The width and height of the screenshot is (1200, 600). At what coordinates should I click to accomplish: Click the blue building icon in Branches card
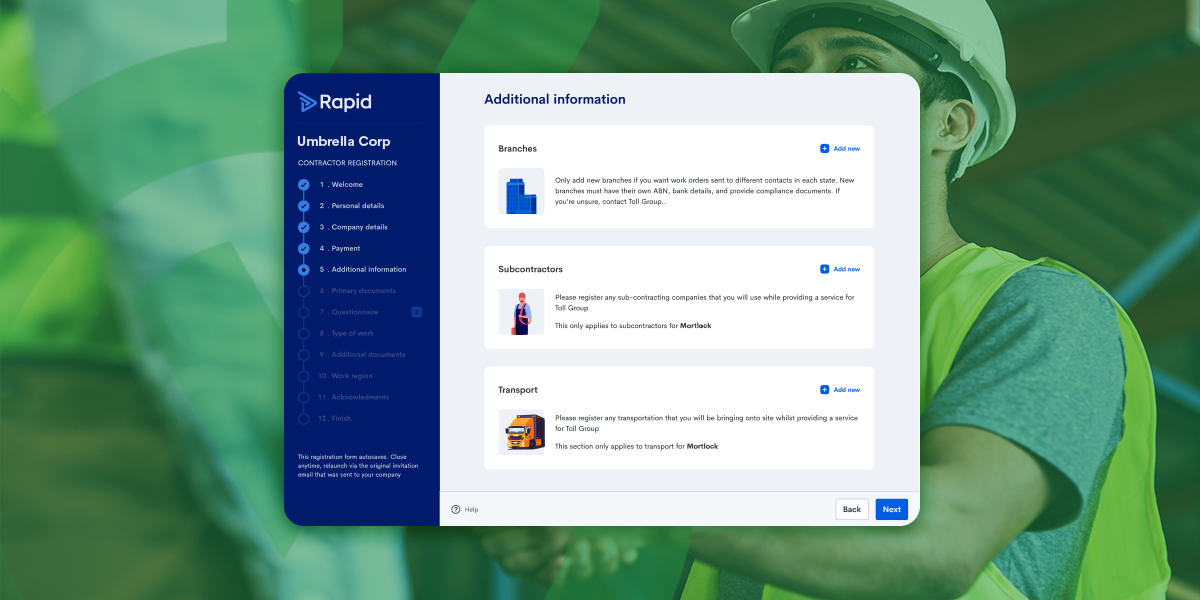click(521, 192)
